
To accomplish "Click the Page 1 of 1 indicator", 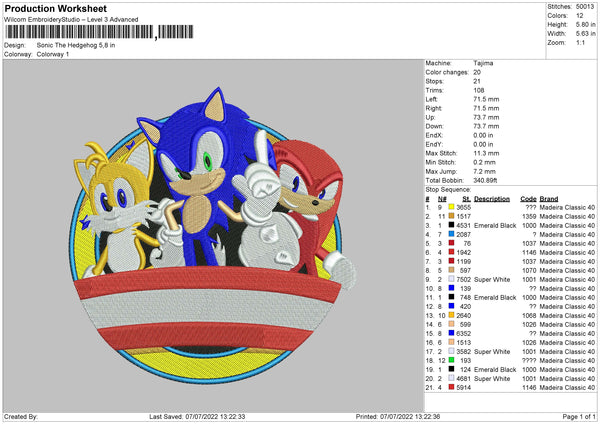I will point(579,416).
